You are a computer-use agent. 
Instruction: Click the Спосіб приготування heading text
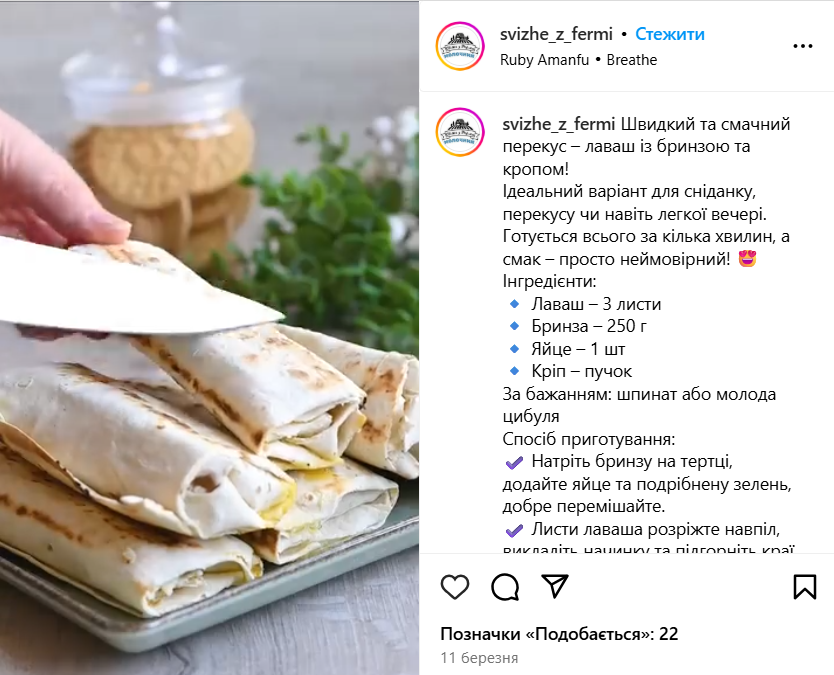pos(589,439)
